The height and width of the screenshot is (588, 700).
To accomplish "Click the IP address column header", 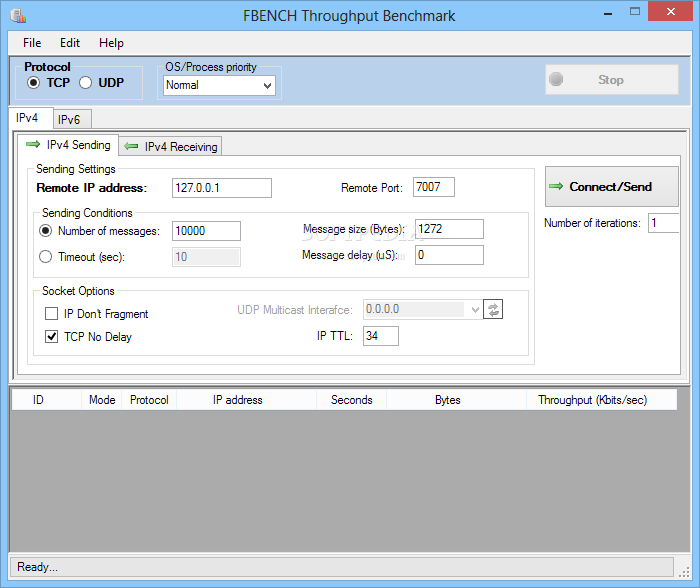I will point(246,400).
